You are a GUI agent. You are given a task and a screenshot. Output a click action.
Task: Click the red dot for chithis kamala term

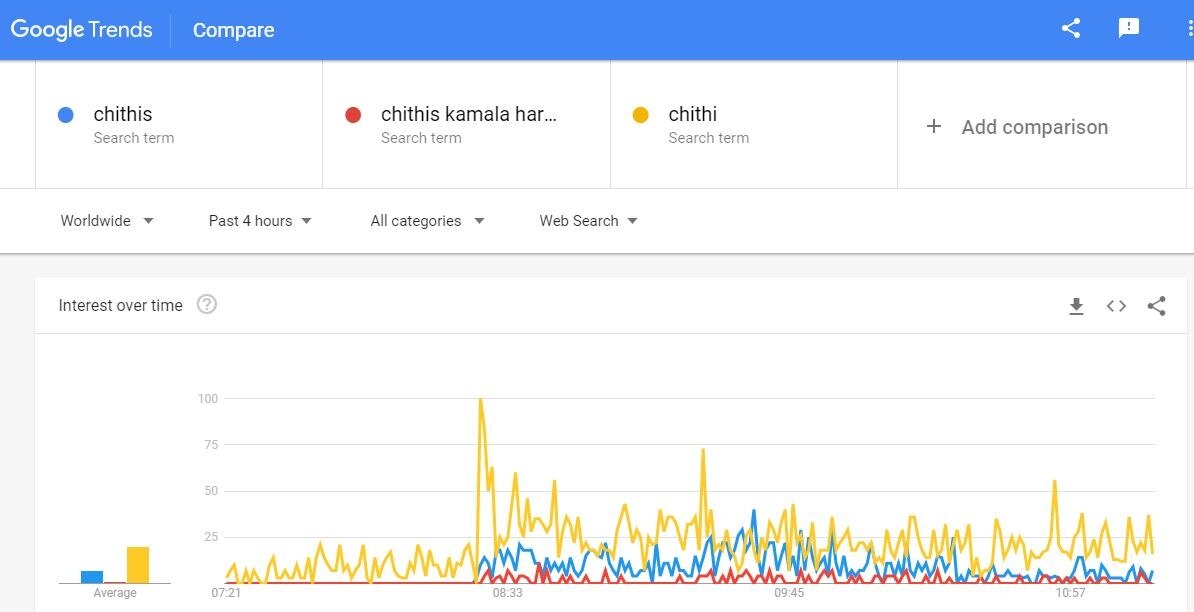(x=352, y=115)
